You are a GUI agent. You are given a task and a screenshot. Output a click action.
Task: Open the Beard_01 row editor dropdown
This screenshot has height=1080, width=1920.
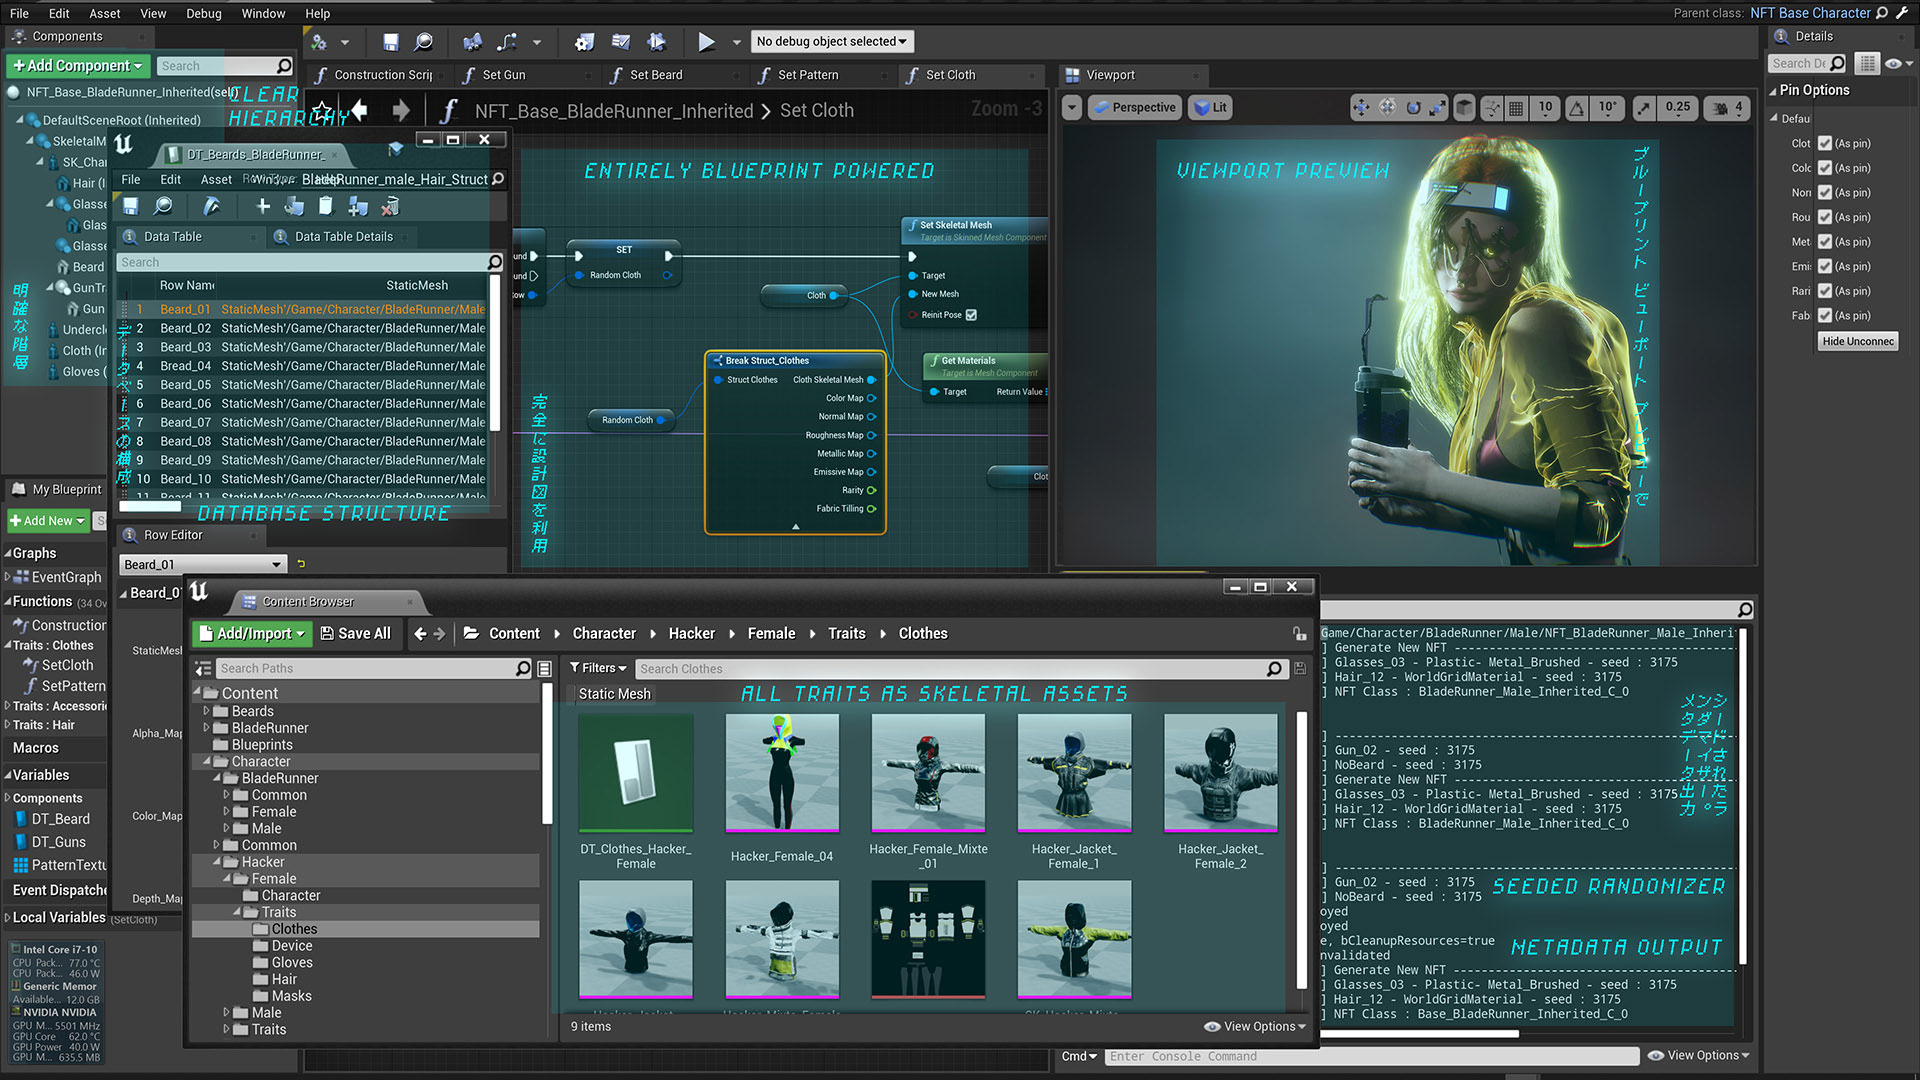click(x=203, y=565)
